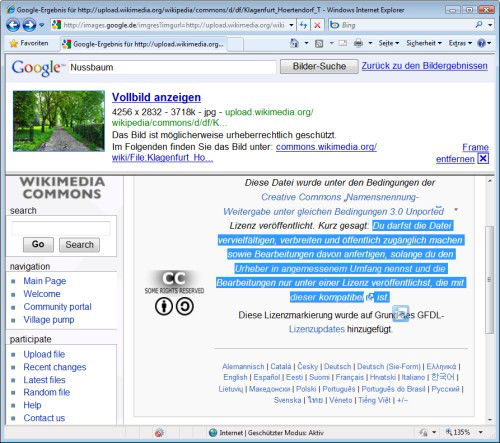Click the Frame entfernen link
This screenshot has width=500, height=443.
(462, 153)
